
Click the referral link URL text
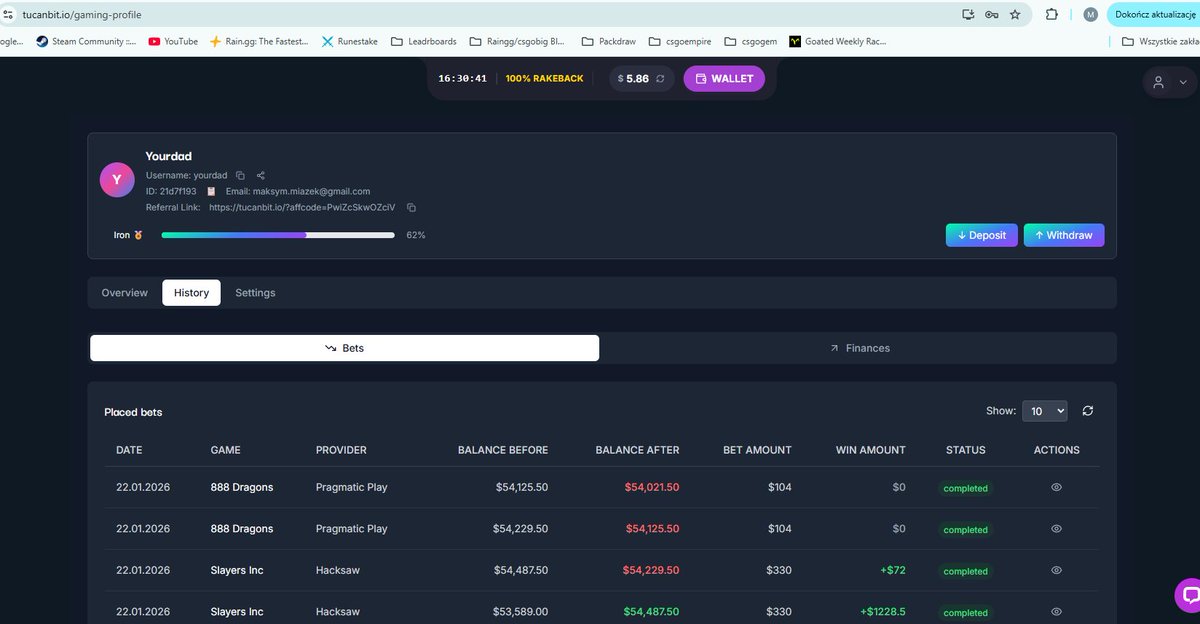tap(302, 207)
